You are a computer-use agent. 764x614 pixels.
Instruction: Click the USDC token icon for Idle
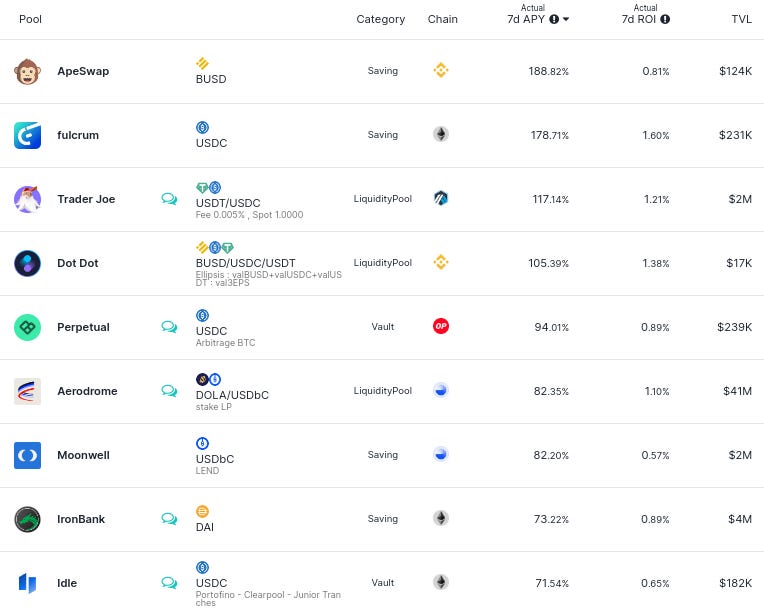click(x=202, y=568)
